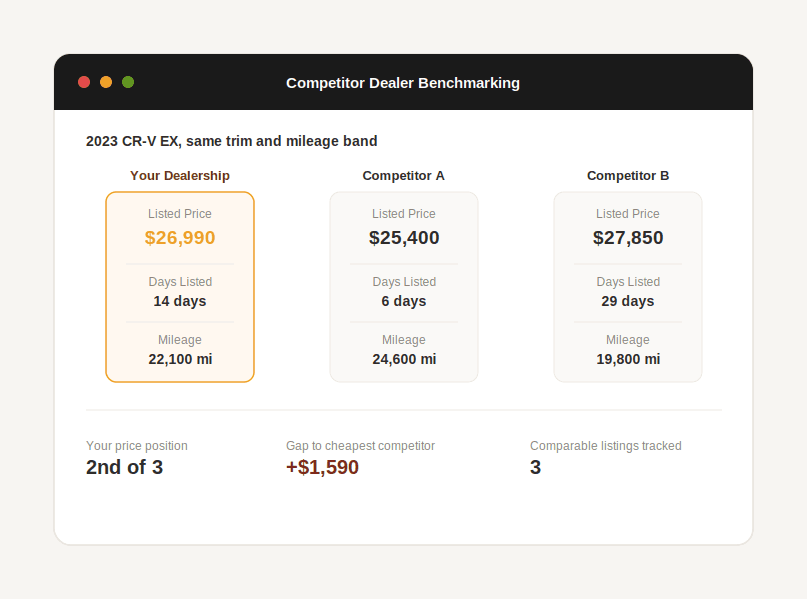Click the Your price position label
This screenshot has height=599, width=807.
[x=137, y=446]
